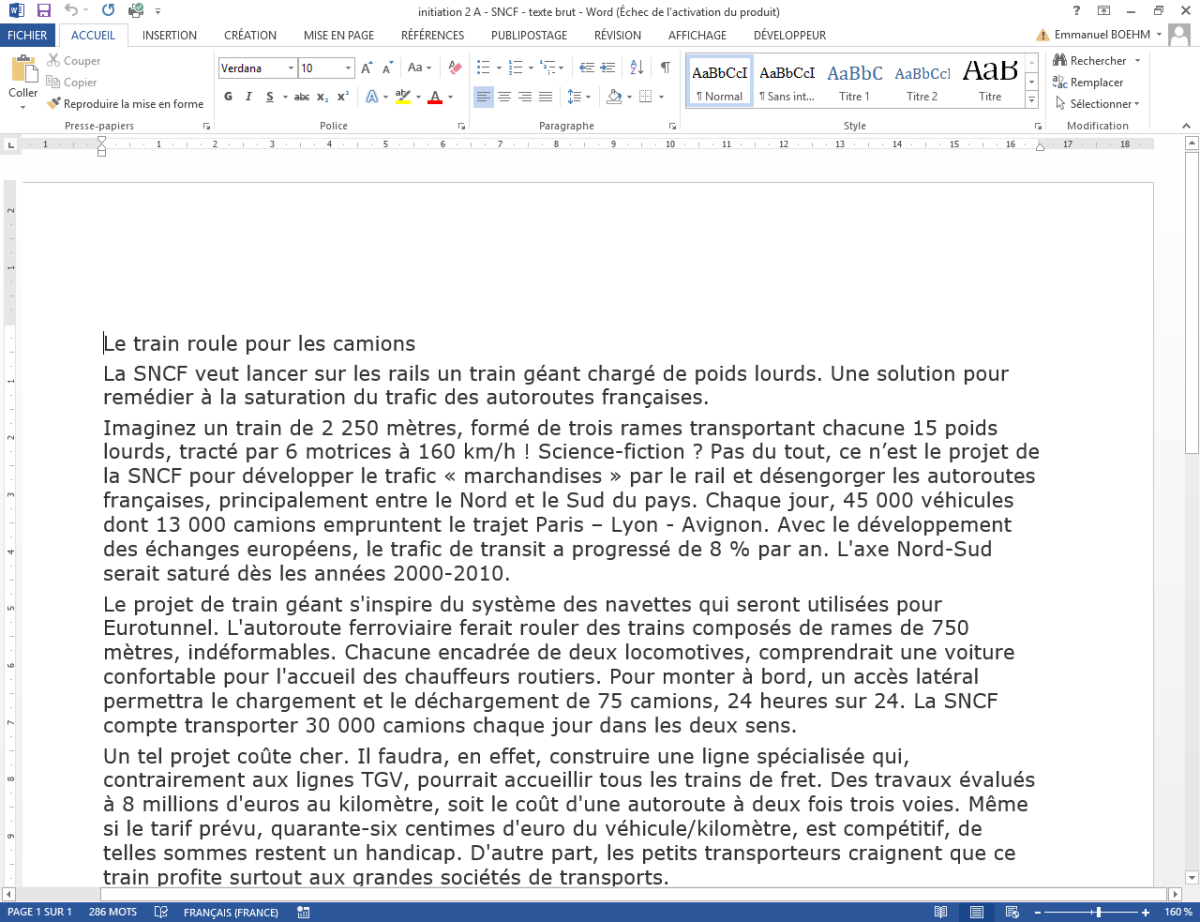The width and height of the screenshot is (1200, 922).
Task: Open the Police dialog launcher
Action: coord(462,127)
